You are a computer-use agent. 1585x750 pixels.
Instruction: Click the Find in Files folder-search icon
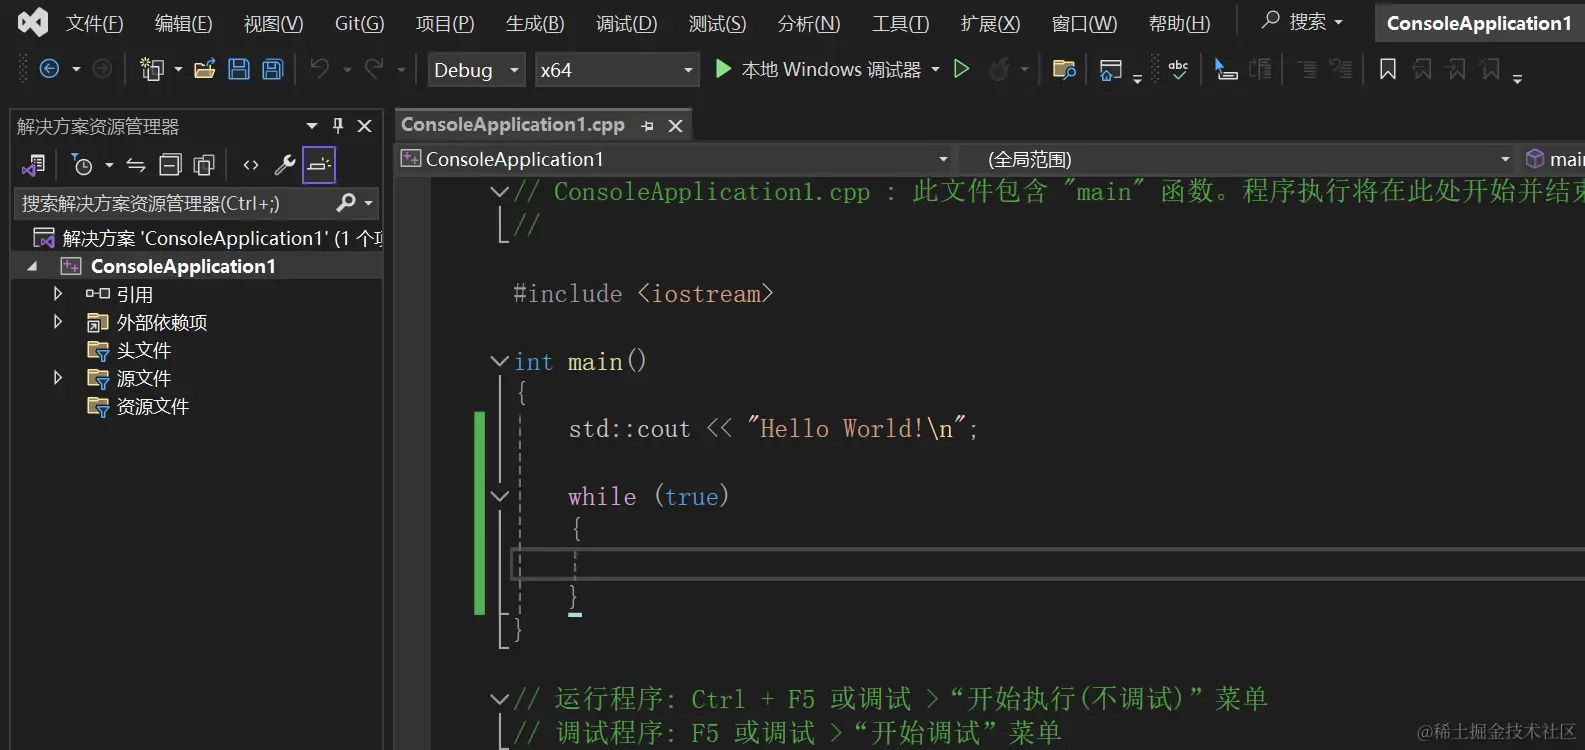[1064, 69]
